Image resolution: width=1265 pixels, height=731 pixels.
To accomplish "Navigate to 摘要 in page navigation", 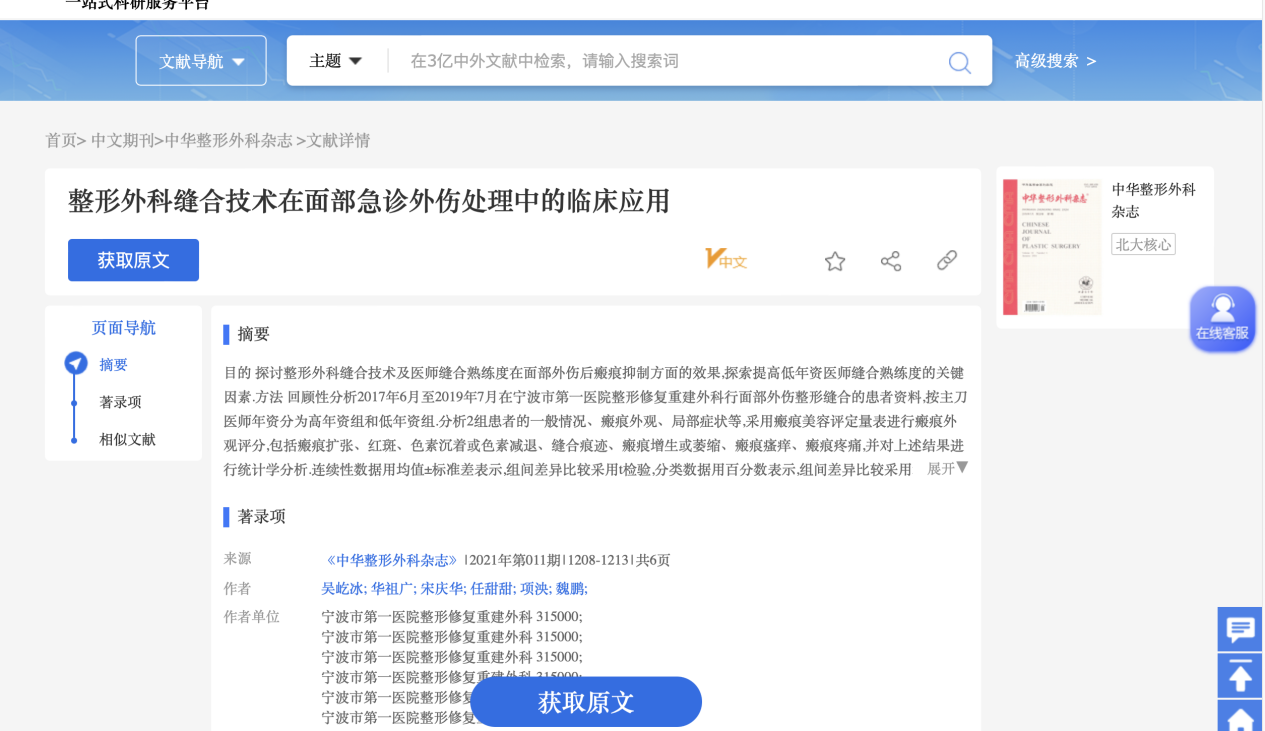I will click(x=114, y=365).
